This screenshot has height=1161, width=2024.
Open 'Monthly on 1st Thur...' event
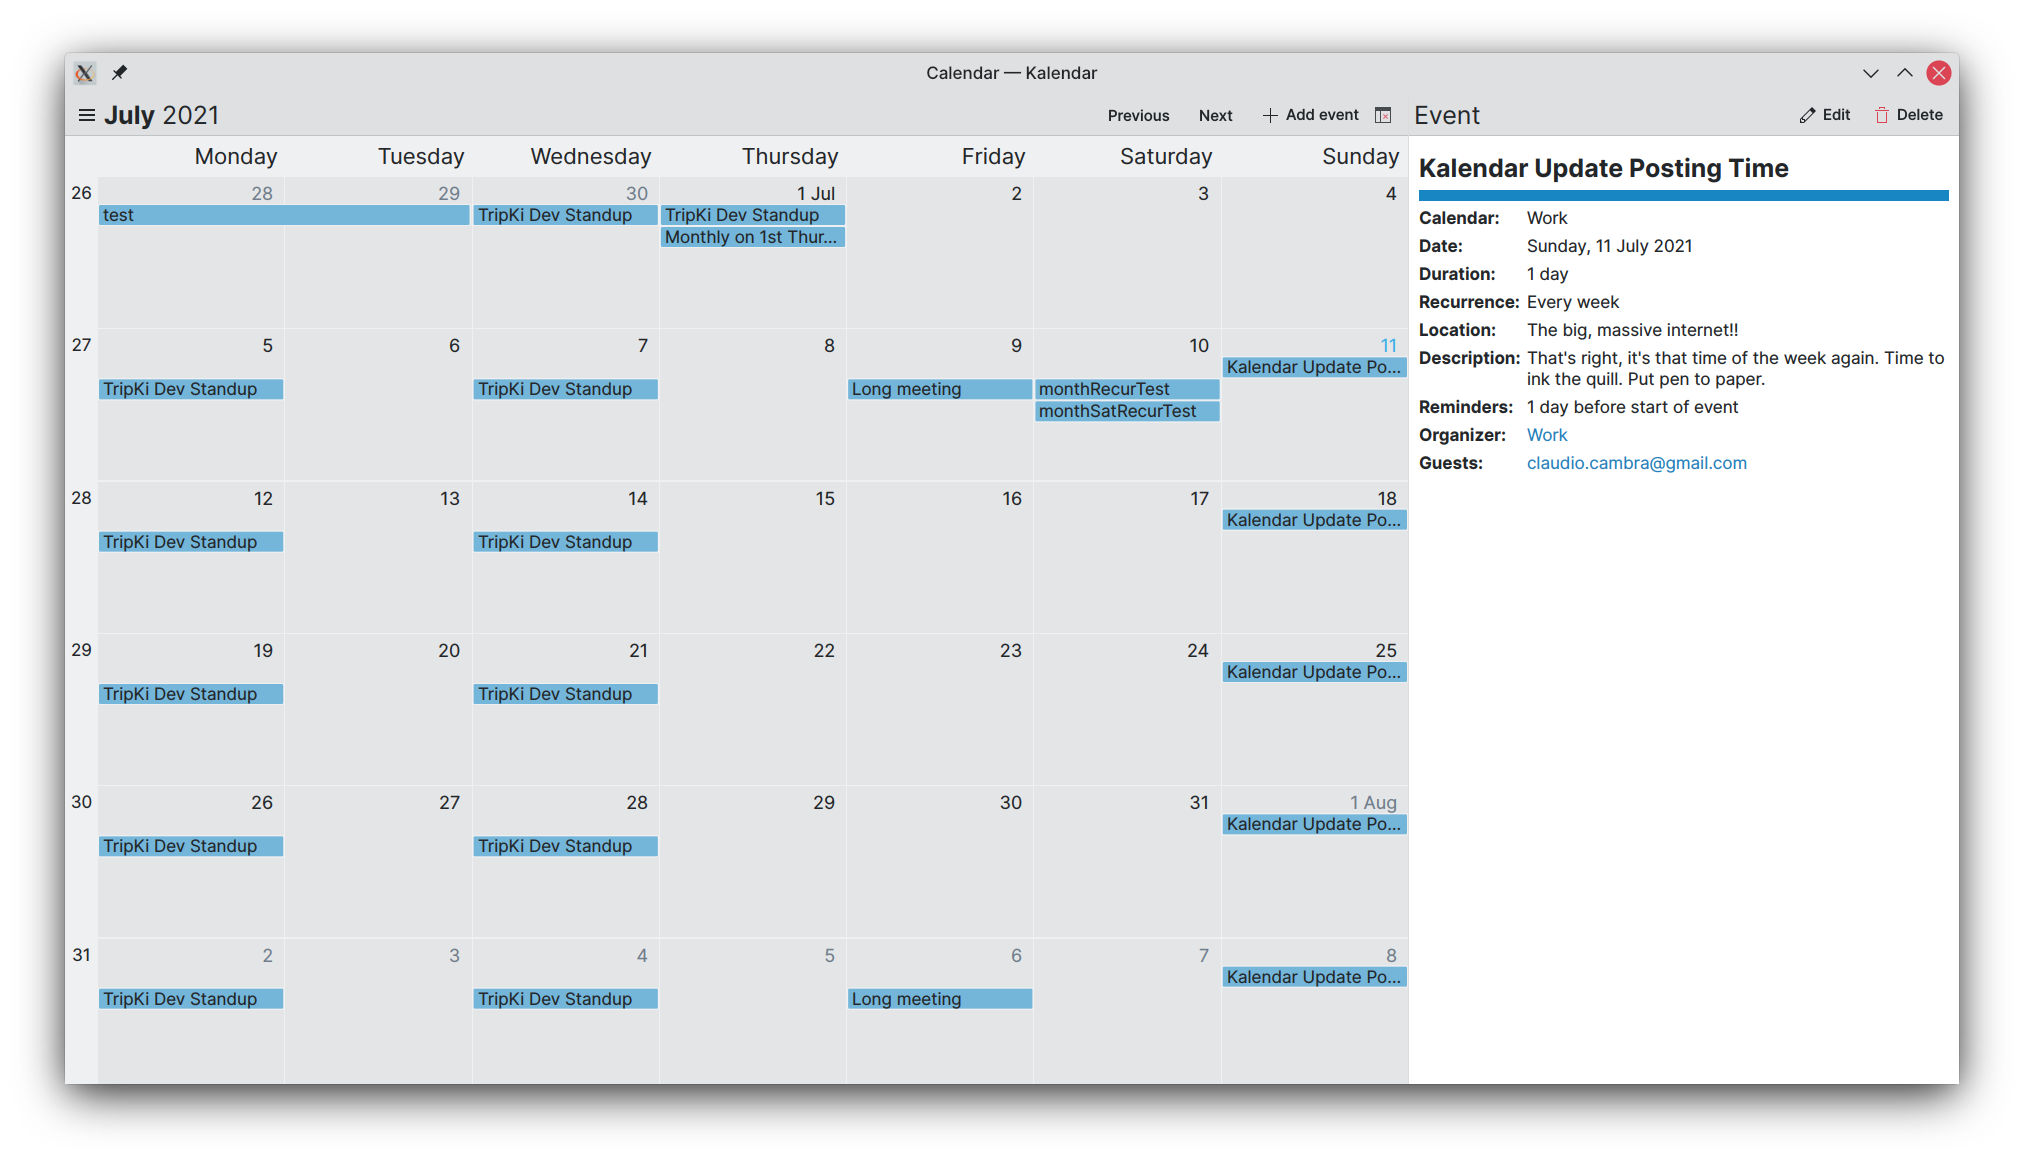[753, 237]
